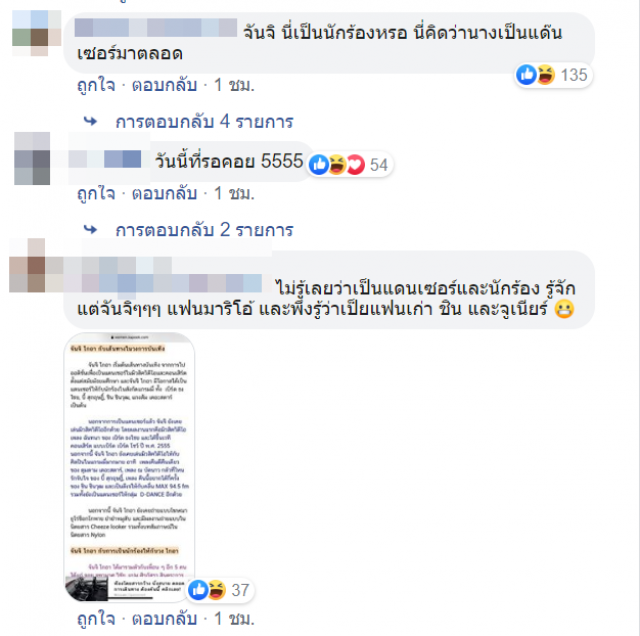Open the first commenter's profile picture
The width and height of the screenshot is (640, 636).
(x=37, y=33)
